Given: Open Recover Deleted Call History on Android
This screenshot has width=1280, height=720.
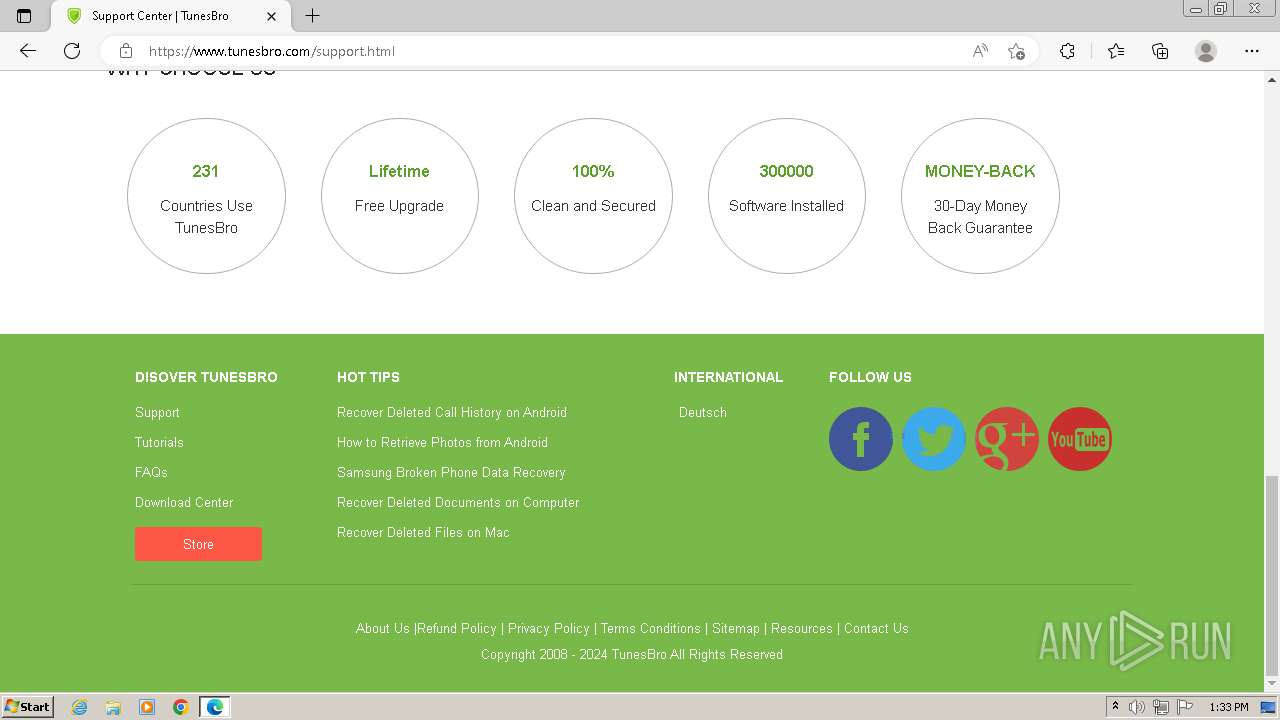Looking at the screenshot, I should (452, 412).
